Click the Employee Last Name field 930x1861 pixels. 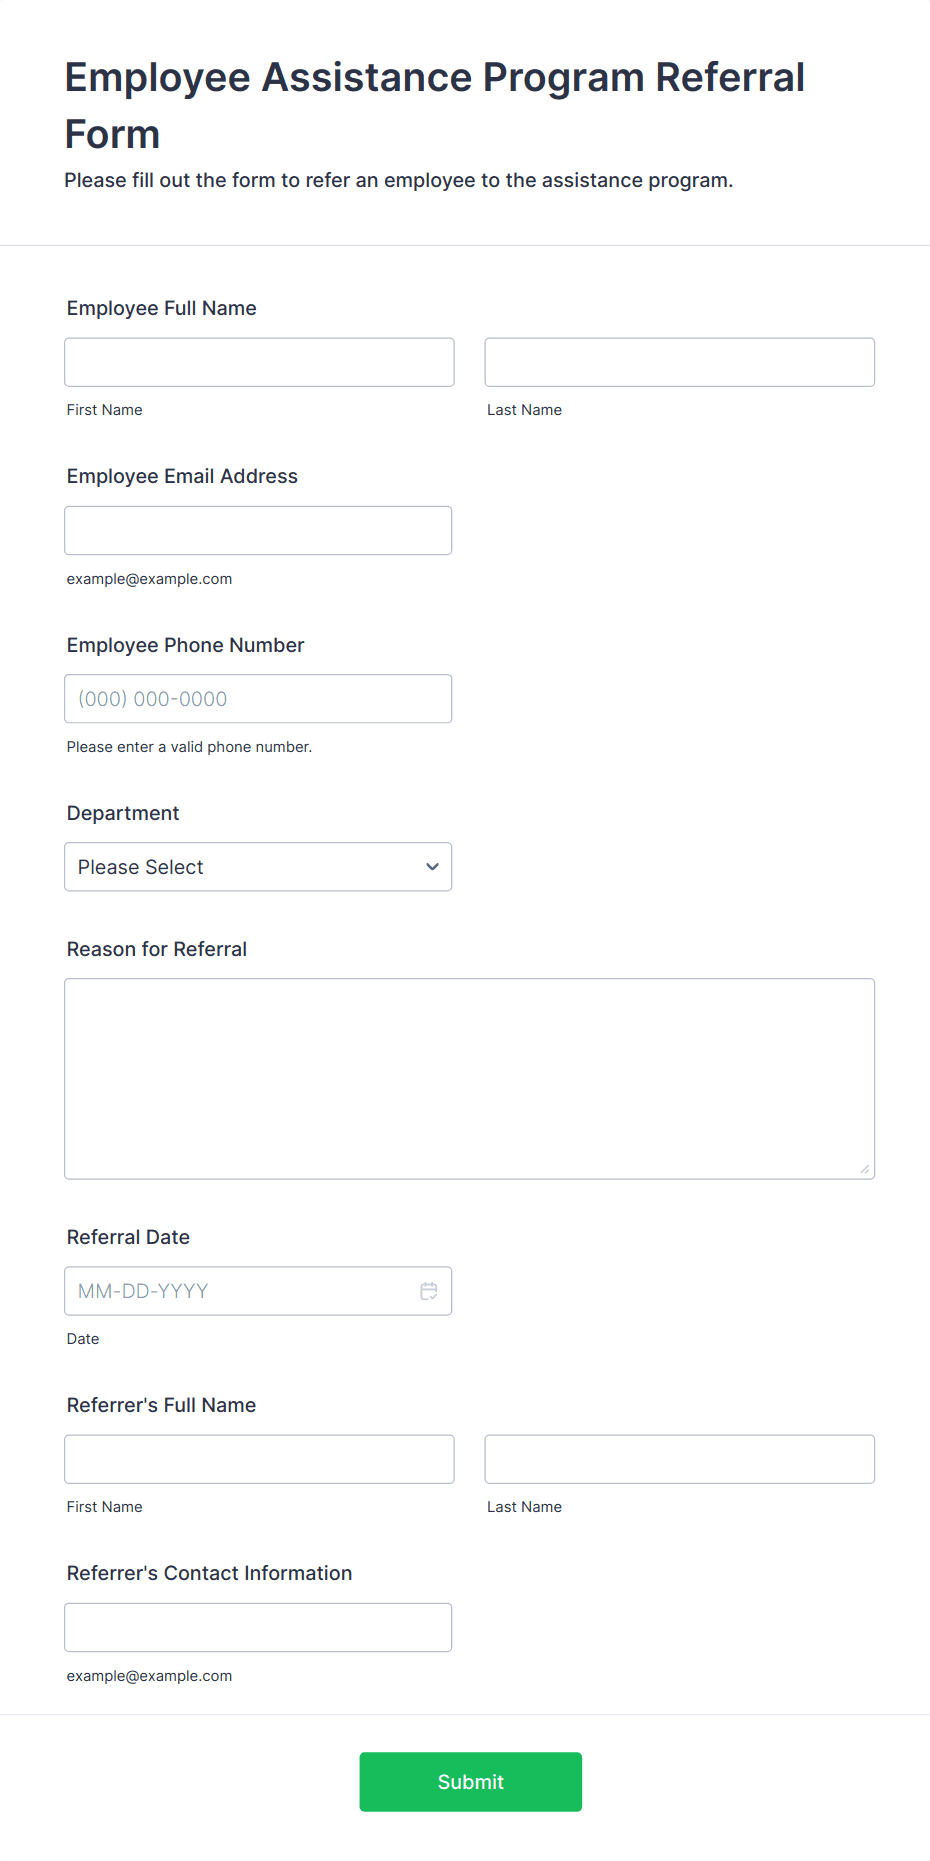pyautogui.click(x=680, y=362)
